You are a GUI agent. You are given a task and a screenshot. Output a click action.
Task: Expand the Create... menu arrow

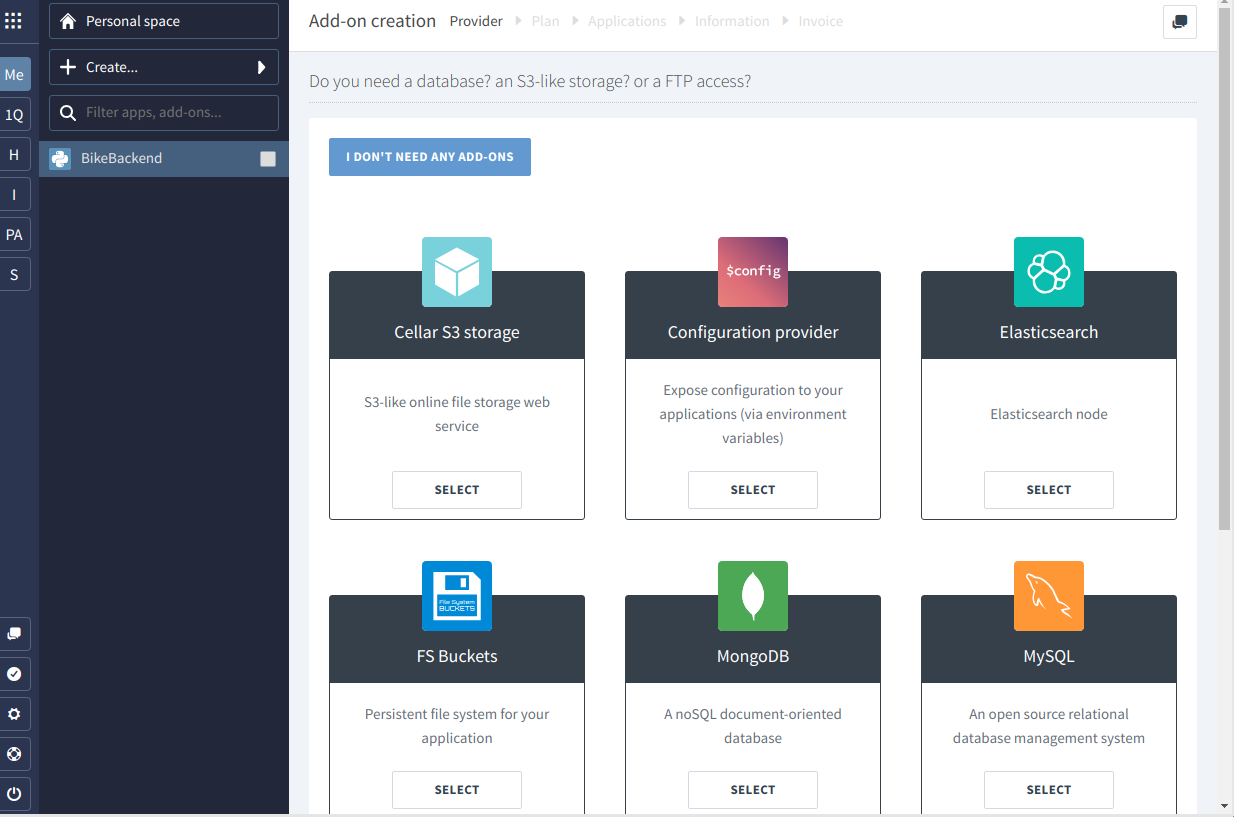coord(262,67)
